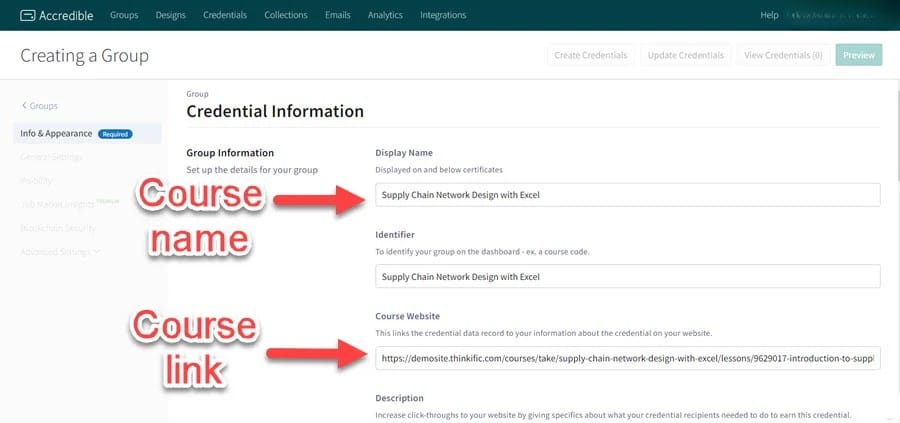Open the Designs menu

(x=170, y=15)
